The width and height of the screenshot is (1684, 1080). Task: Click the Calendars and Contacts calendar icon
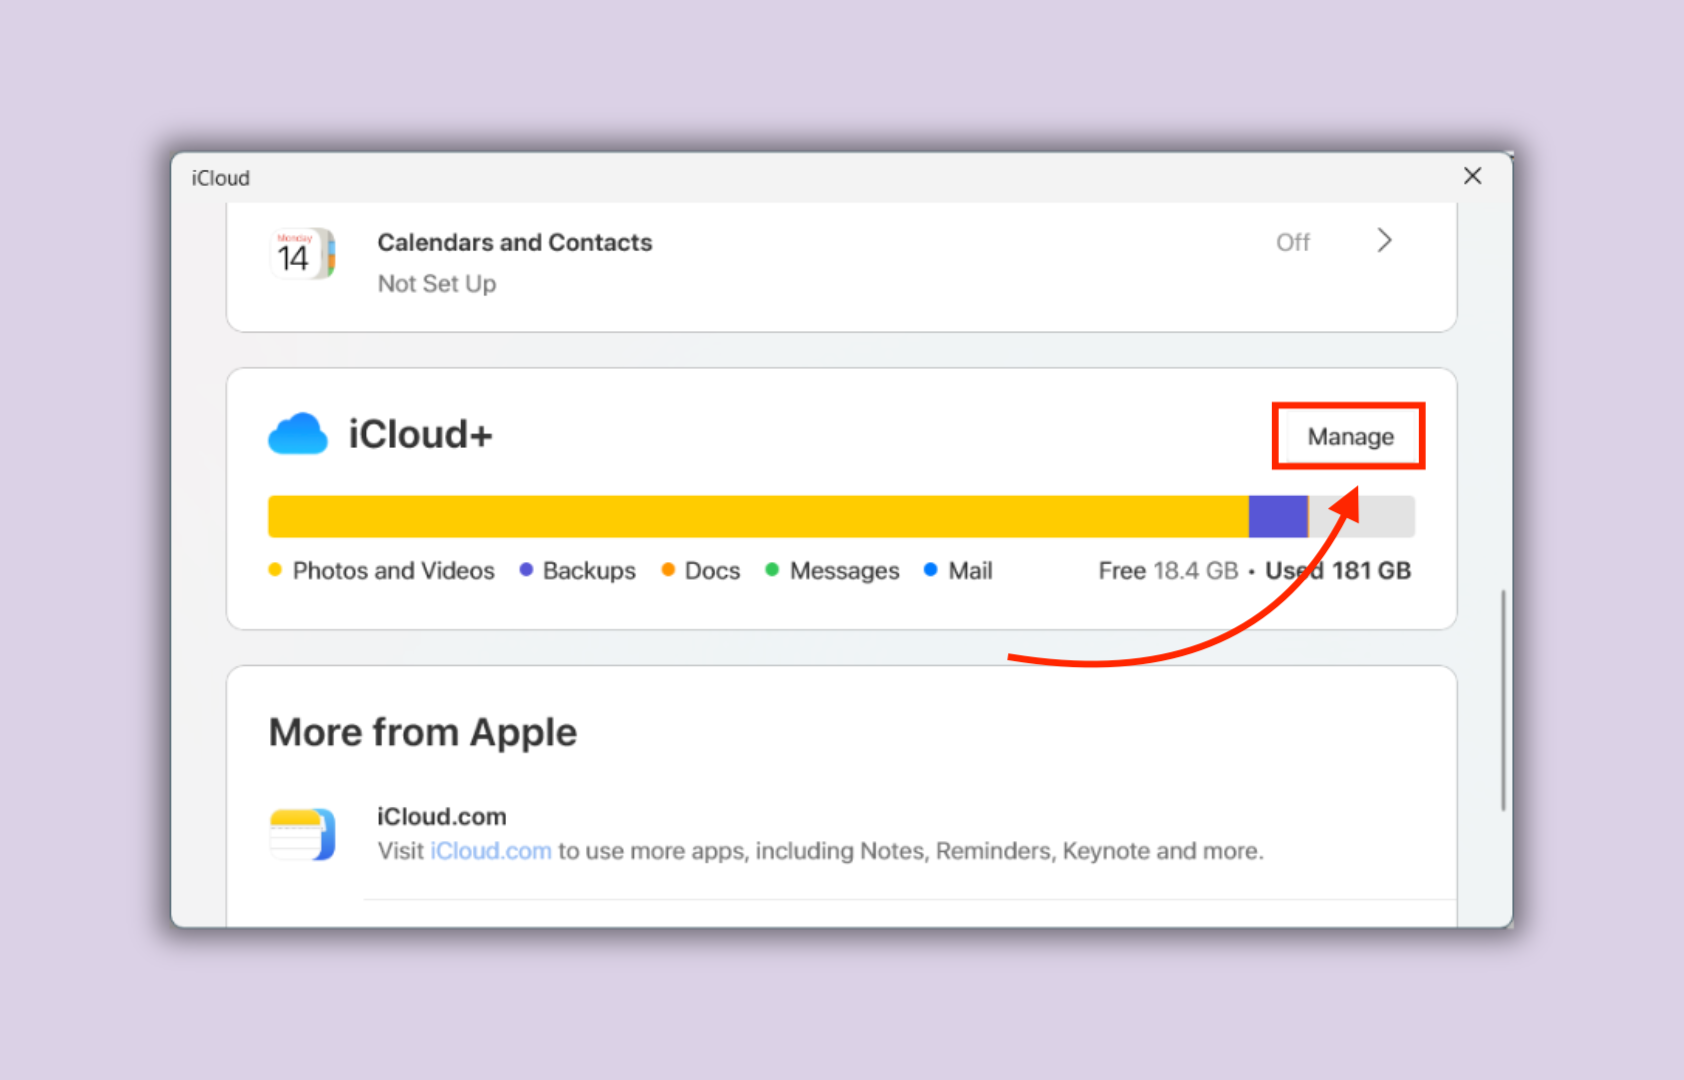click(302, 254)
